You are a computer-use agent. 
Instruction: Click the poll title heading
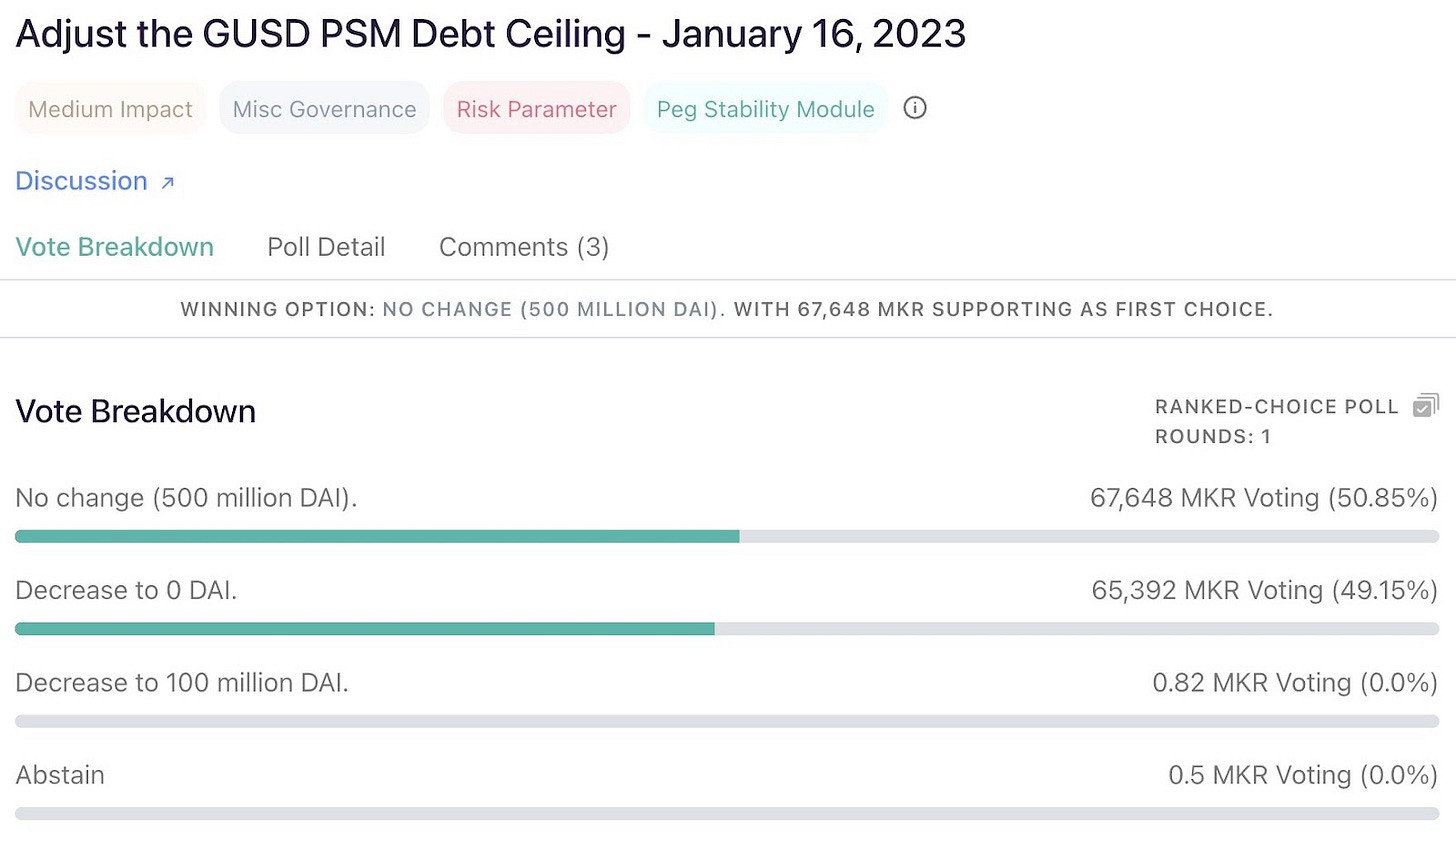[x=491, y=34]
